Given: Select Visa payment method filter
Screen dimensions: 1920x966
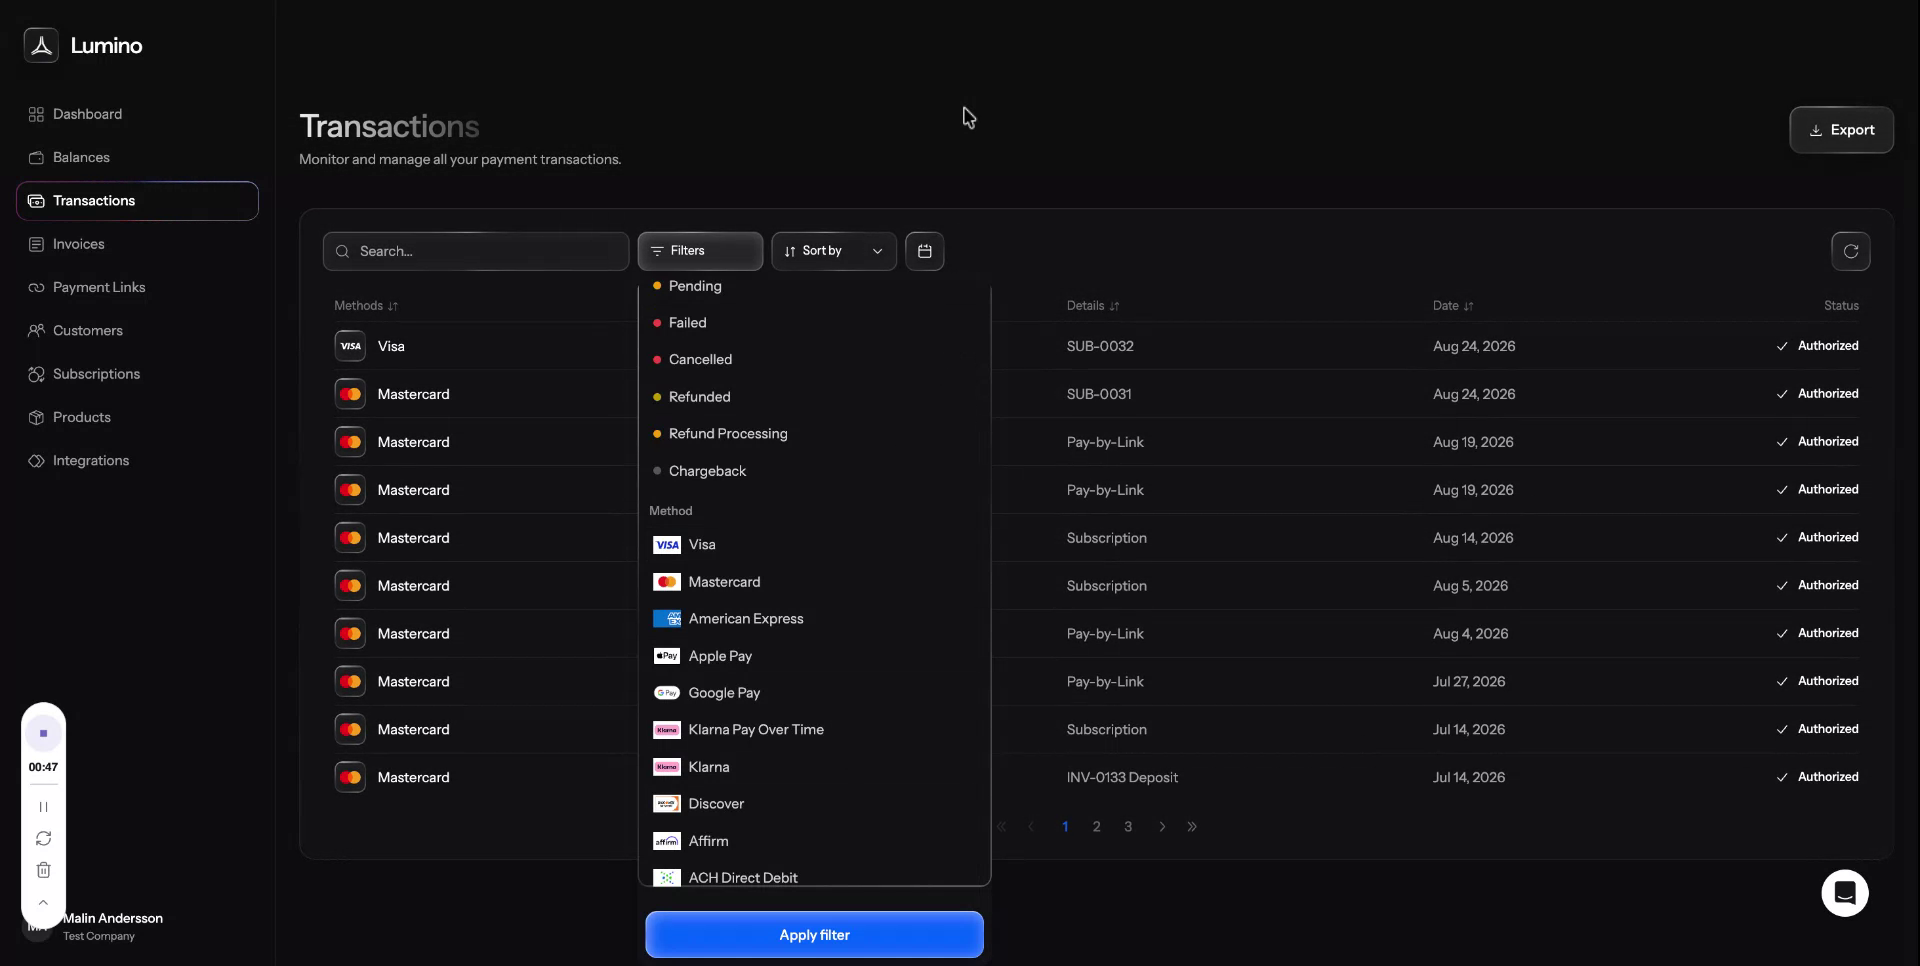Looking at the screenshot, I should pos(814,545).
